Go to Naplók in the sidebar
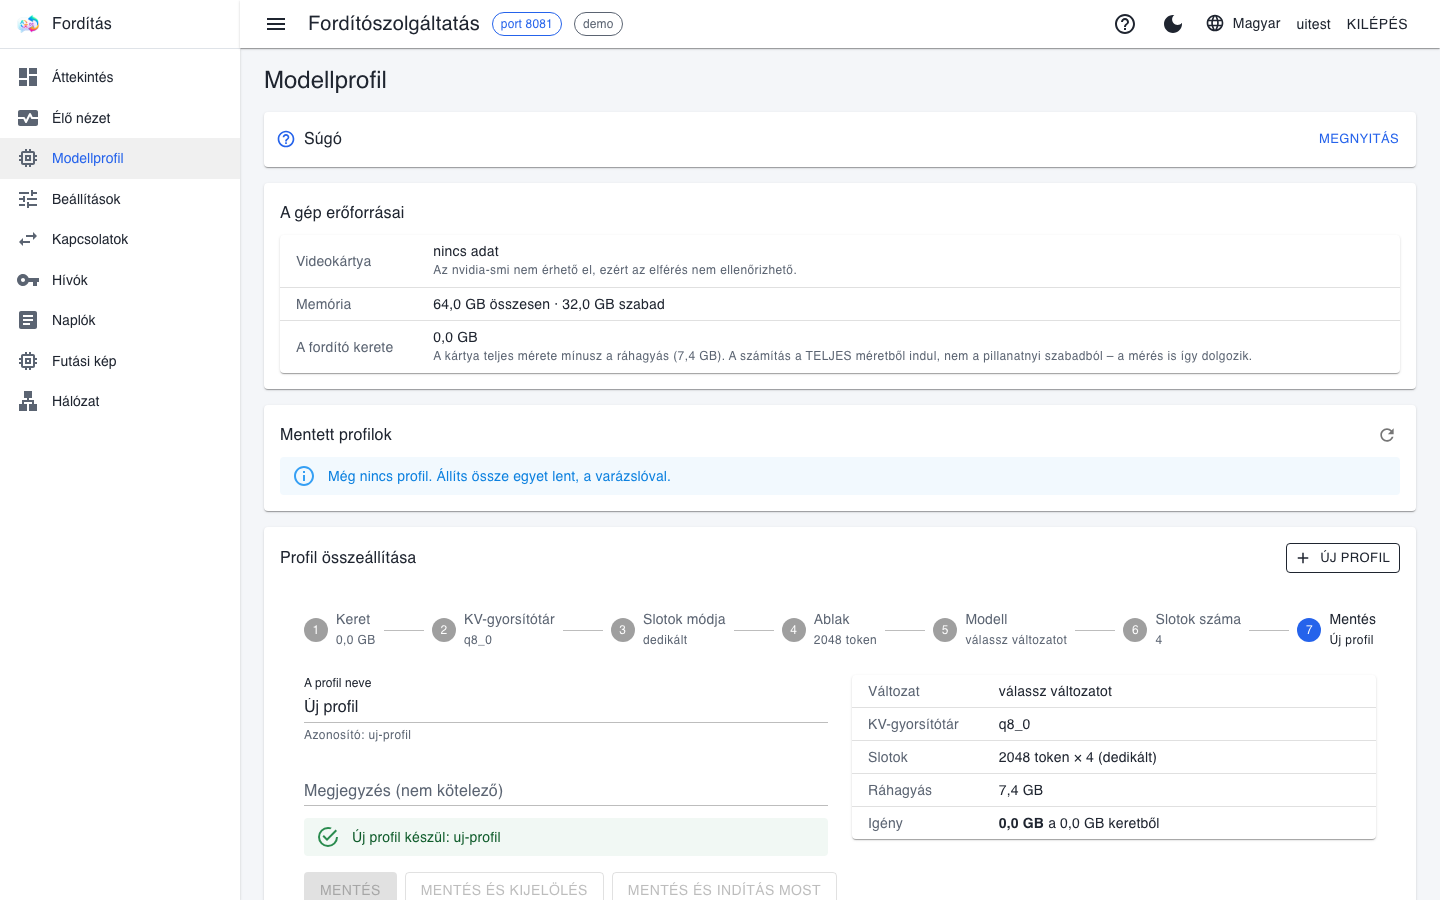 (x=120, y=320)
